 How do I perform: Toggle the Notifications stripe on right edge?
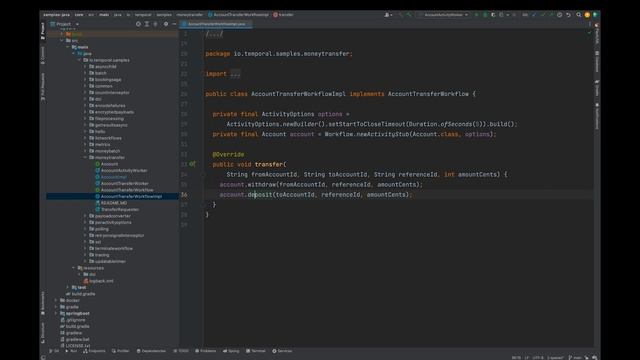(x=597, y=116)
